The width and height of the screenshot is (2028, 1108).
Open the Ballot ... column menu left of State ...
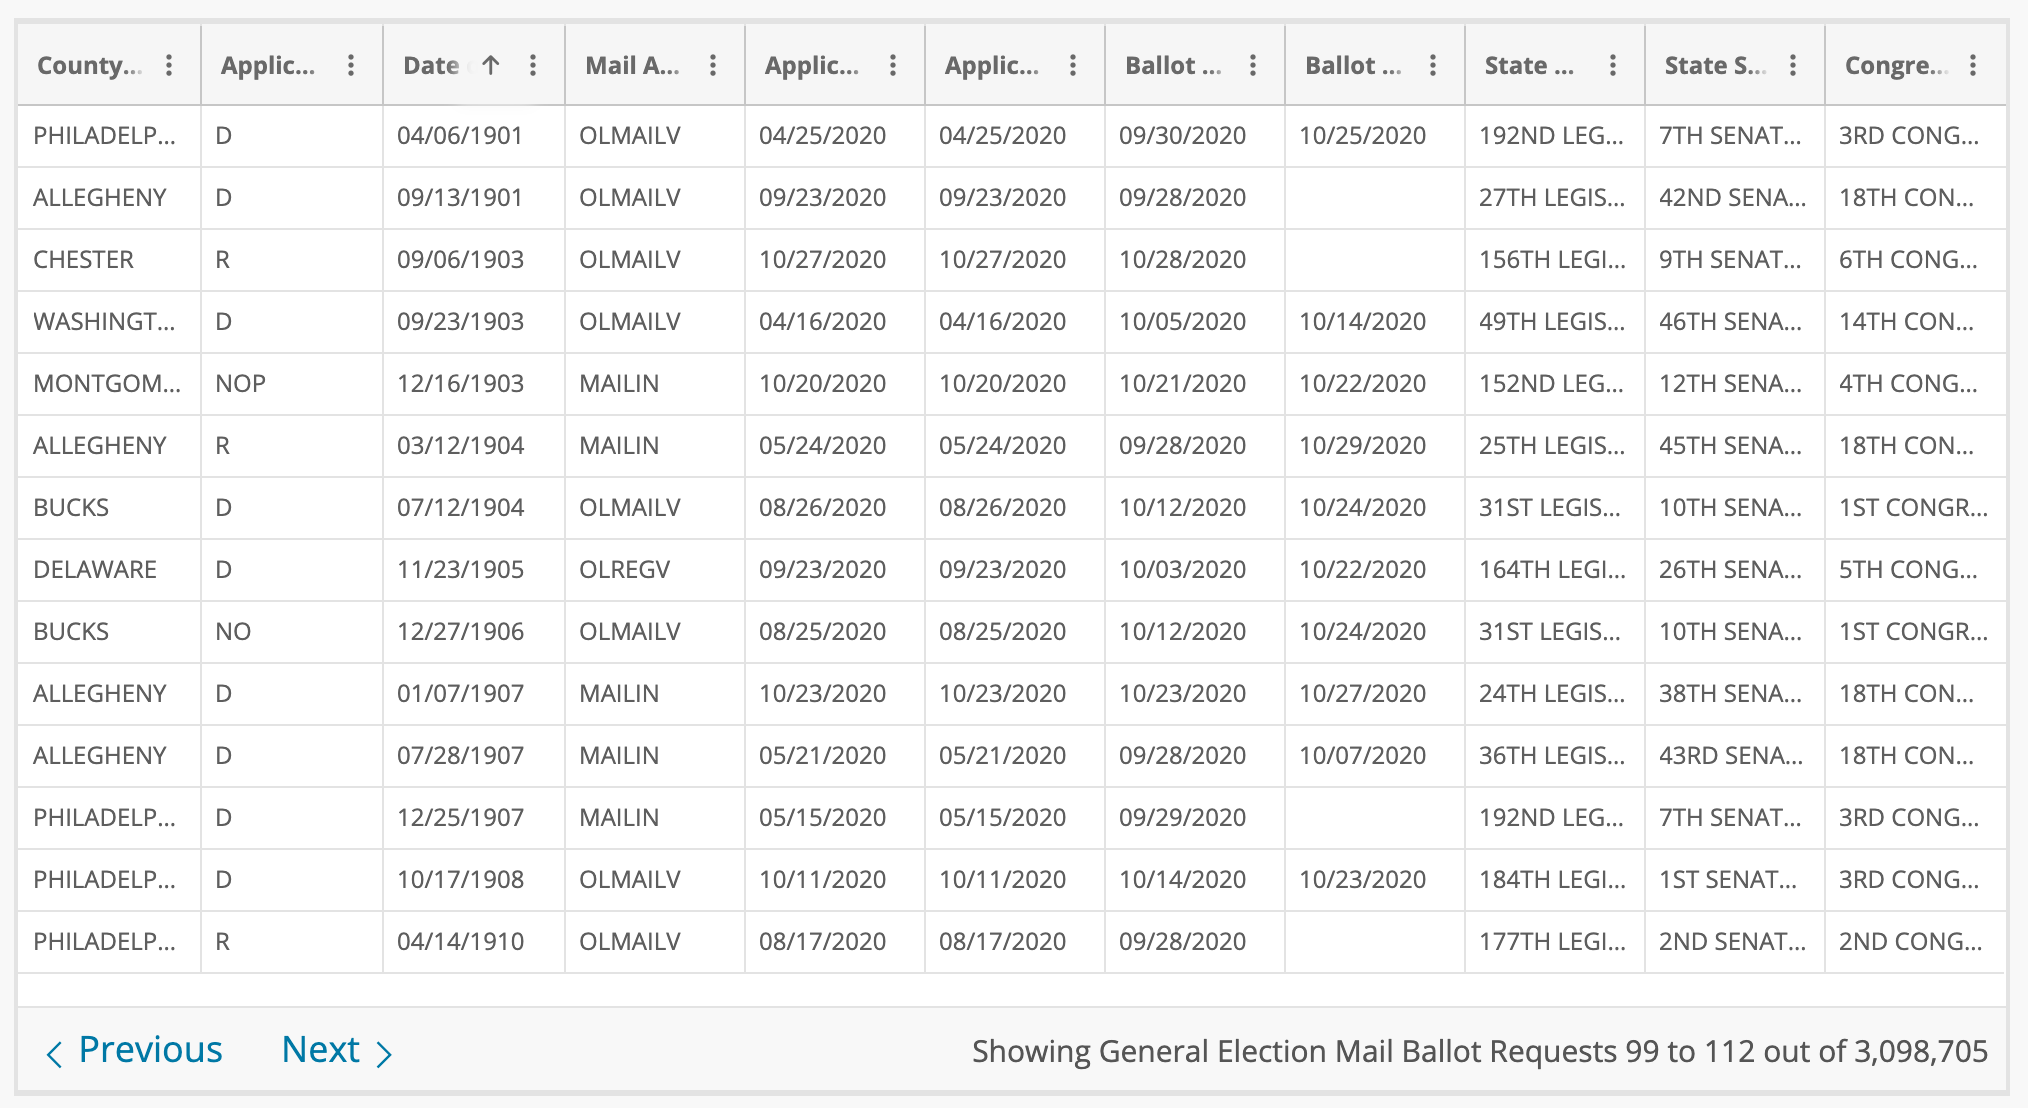tap(1433, 66)
